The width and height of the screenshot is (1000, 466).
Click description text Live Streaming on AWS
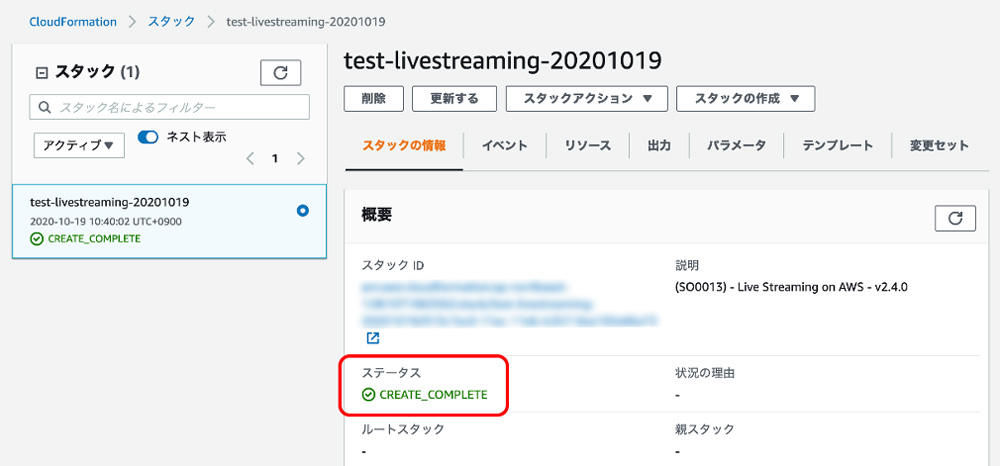(791, 287)
